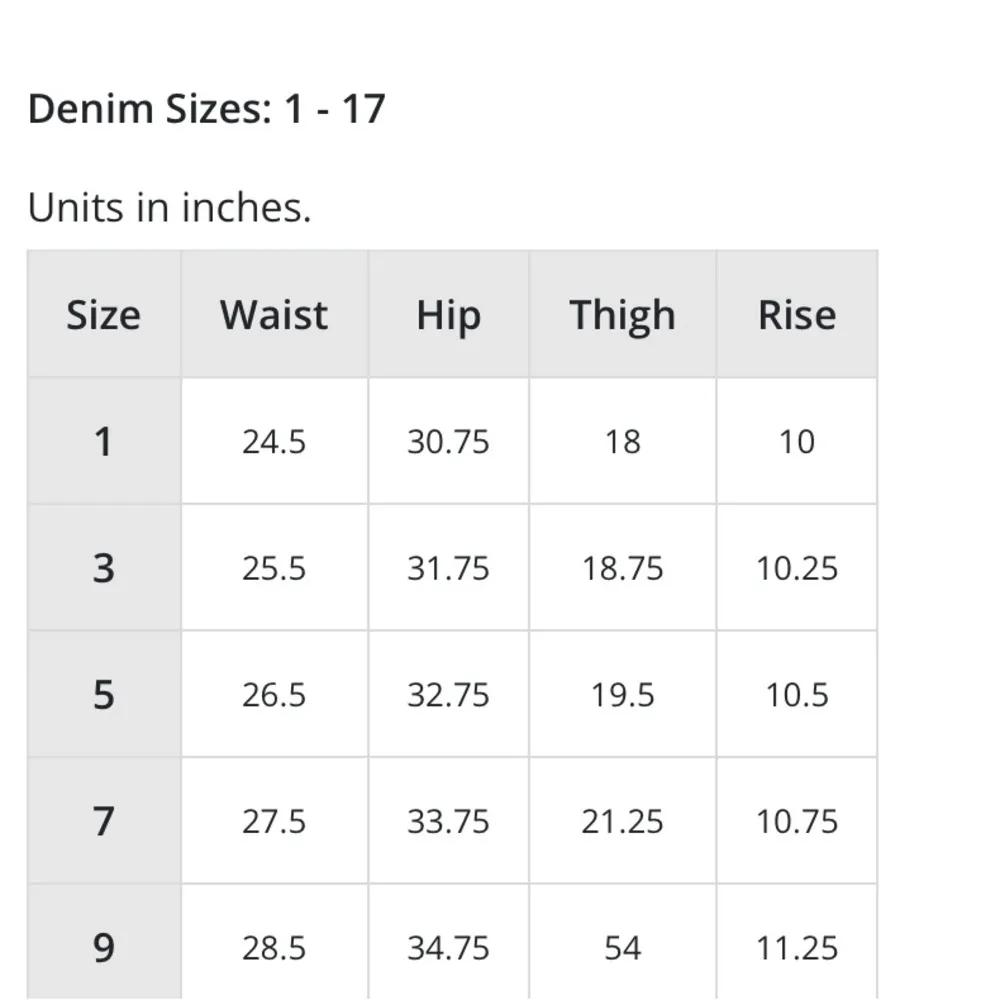The height and width of the screenshot is (1000, 1000).
Task: Select the size 3 row label
Action: [103, 568]
